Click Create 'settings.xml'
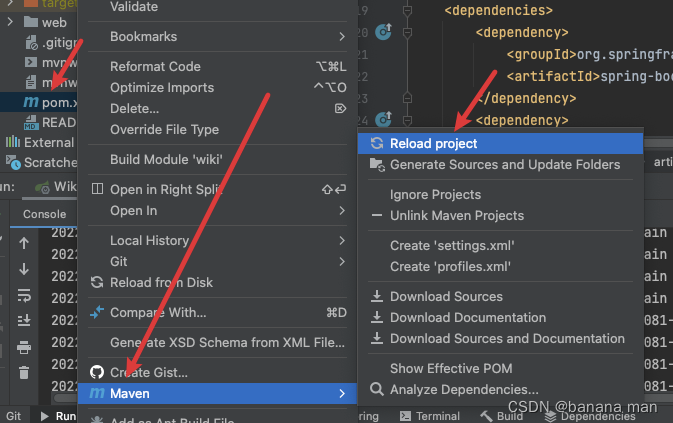This screenshot has width=673, height=423. point(500,245)
